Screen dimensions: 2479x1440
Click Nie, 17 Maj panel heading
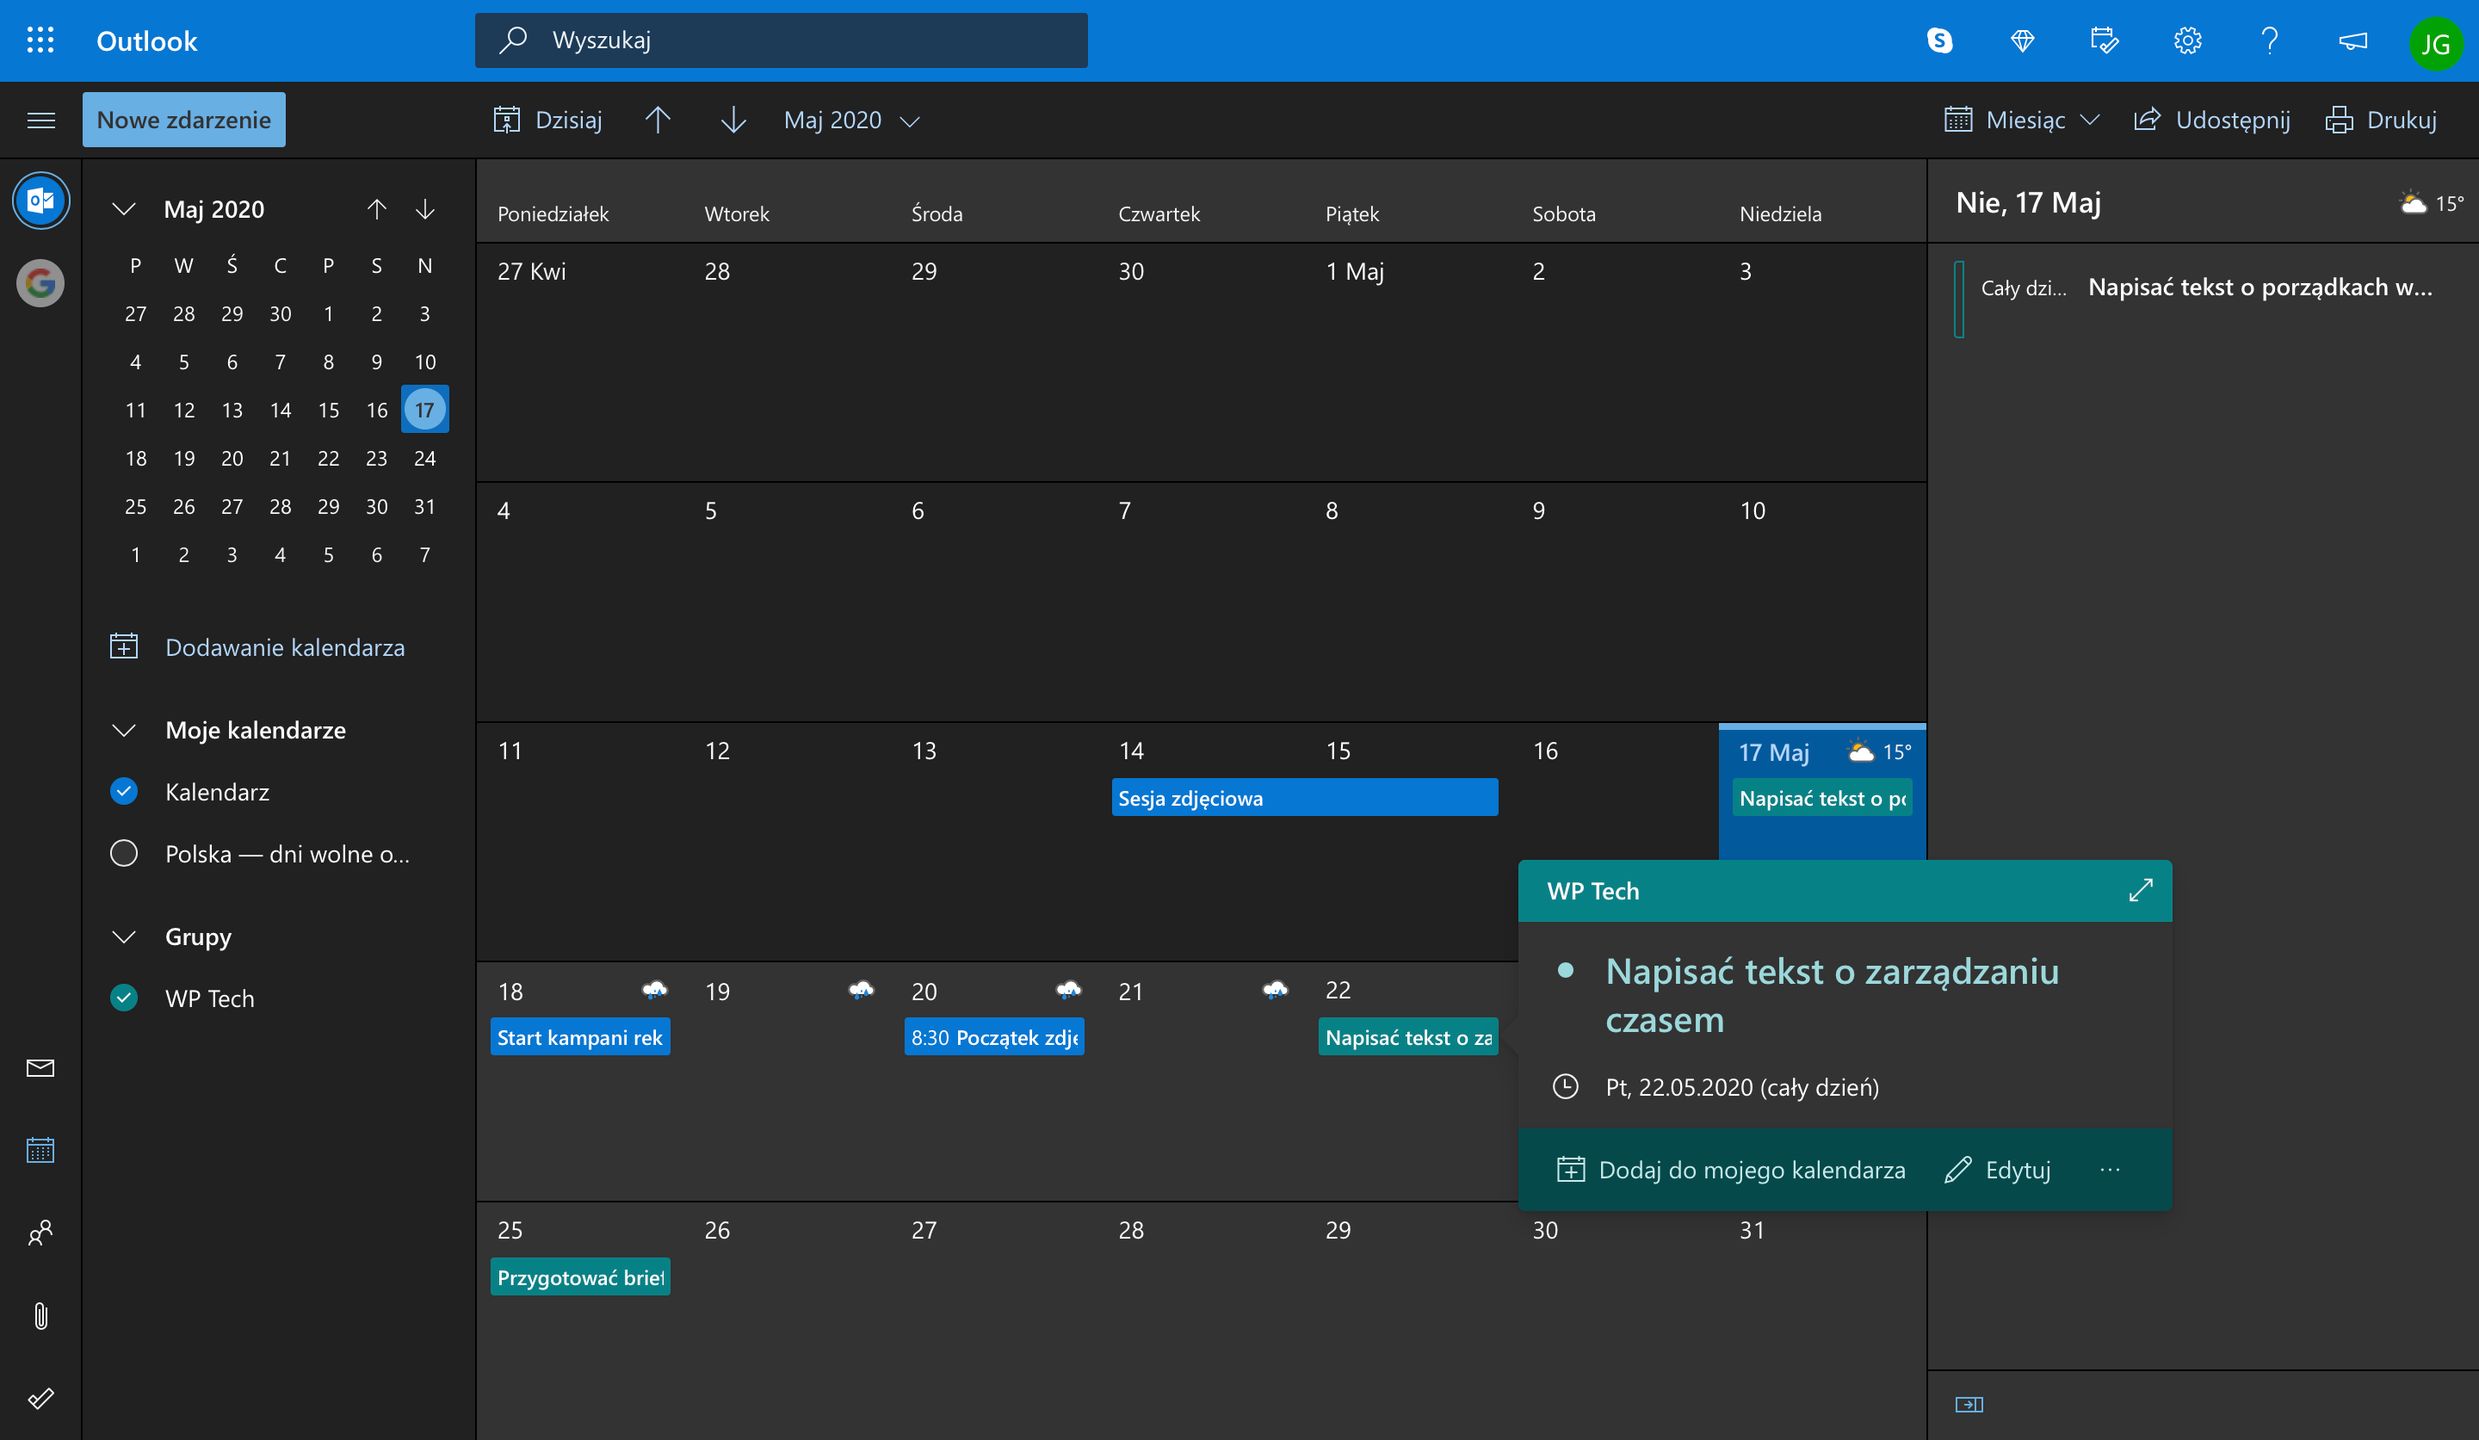pyautogui.click(x=2028, y=203)
